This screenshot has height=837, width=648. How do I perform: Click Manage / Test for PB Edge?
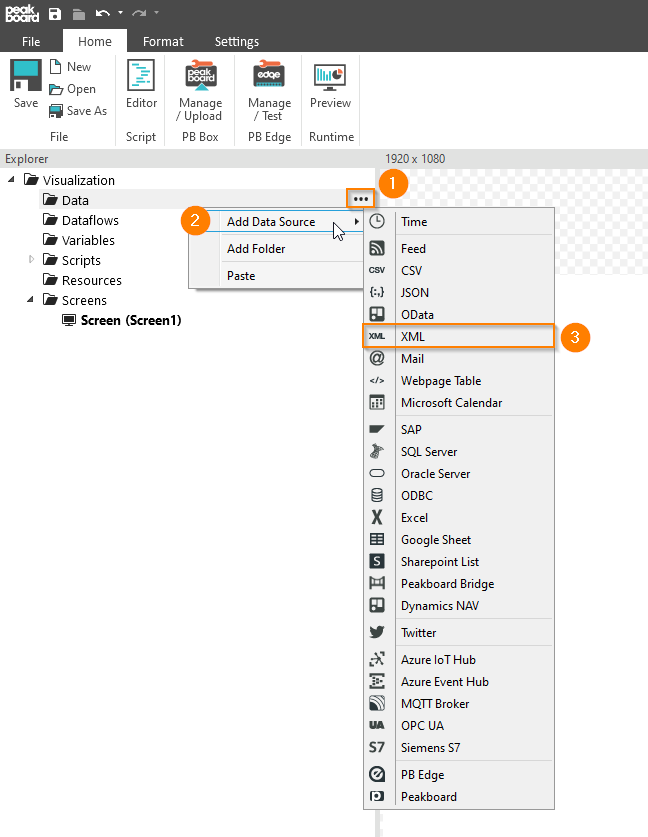click(270, 90)
